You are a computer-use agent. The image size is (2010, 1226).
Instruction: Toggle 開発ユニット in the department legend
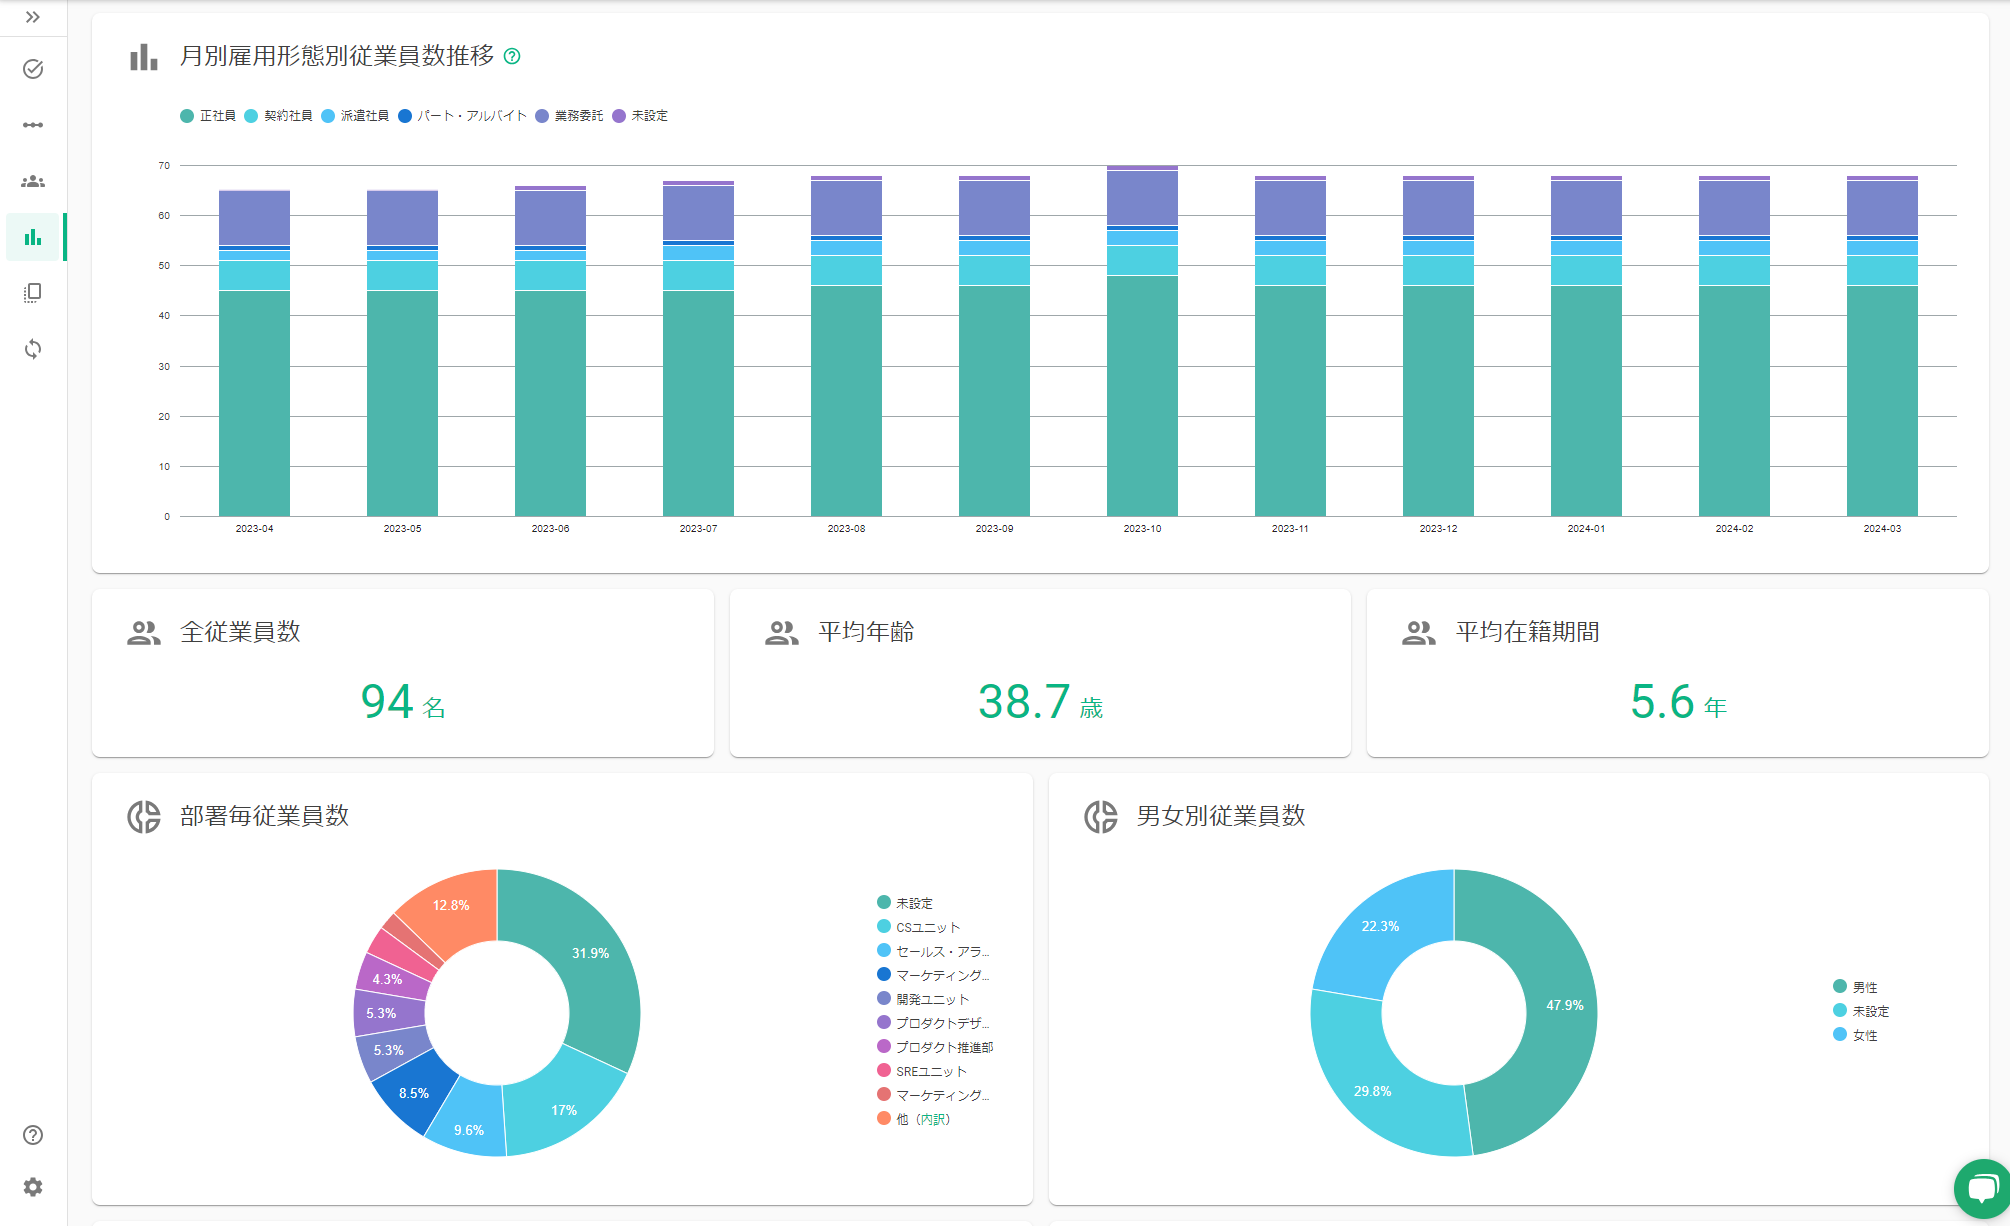tap(923, 999)
